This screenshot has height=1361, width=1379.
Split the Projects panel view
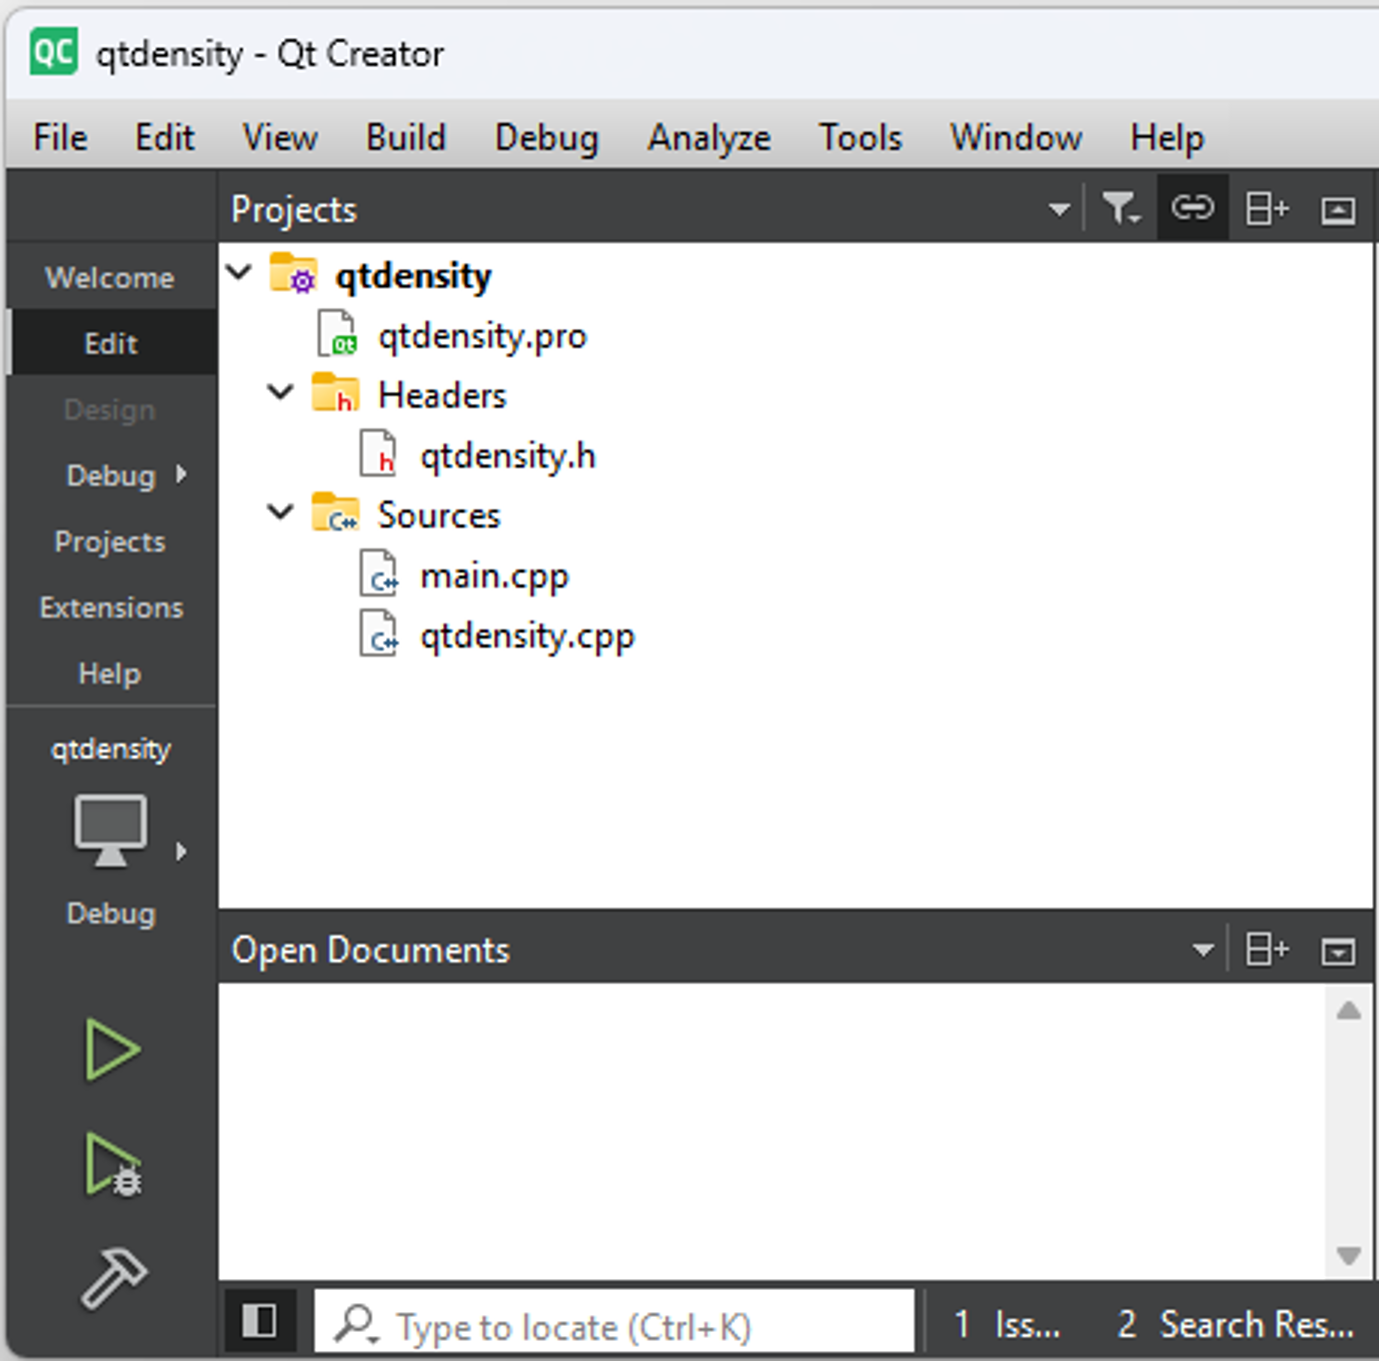(x=1266, y=208)
